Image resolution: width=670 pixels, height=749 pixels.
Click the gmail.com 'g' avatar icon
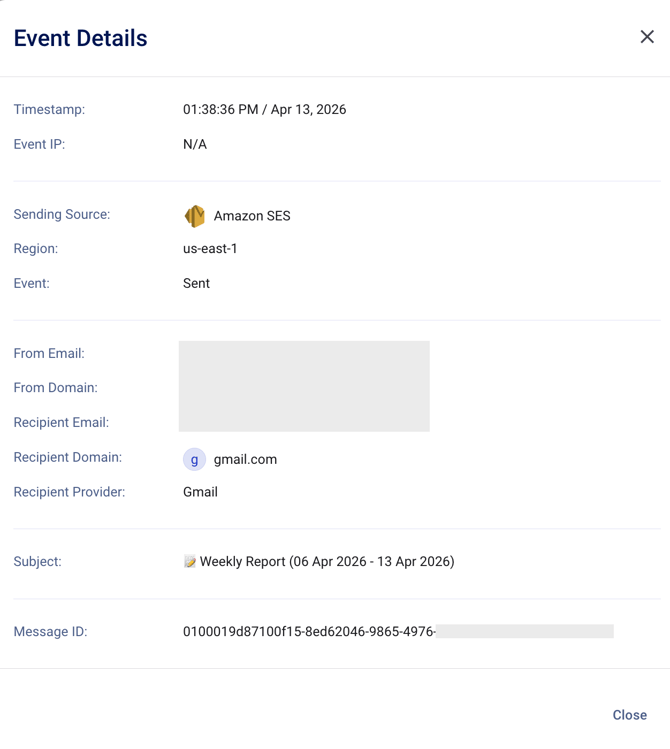click(194, 459)
